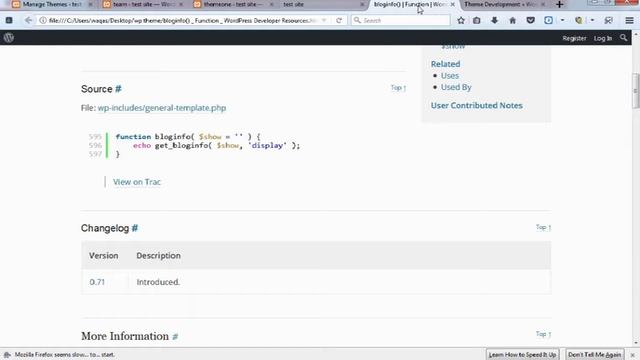Click the colored extension icon in toolbar
The image size is (640, 360).
click(578, 20)
